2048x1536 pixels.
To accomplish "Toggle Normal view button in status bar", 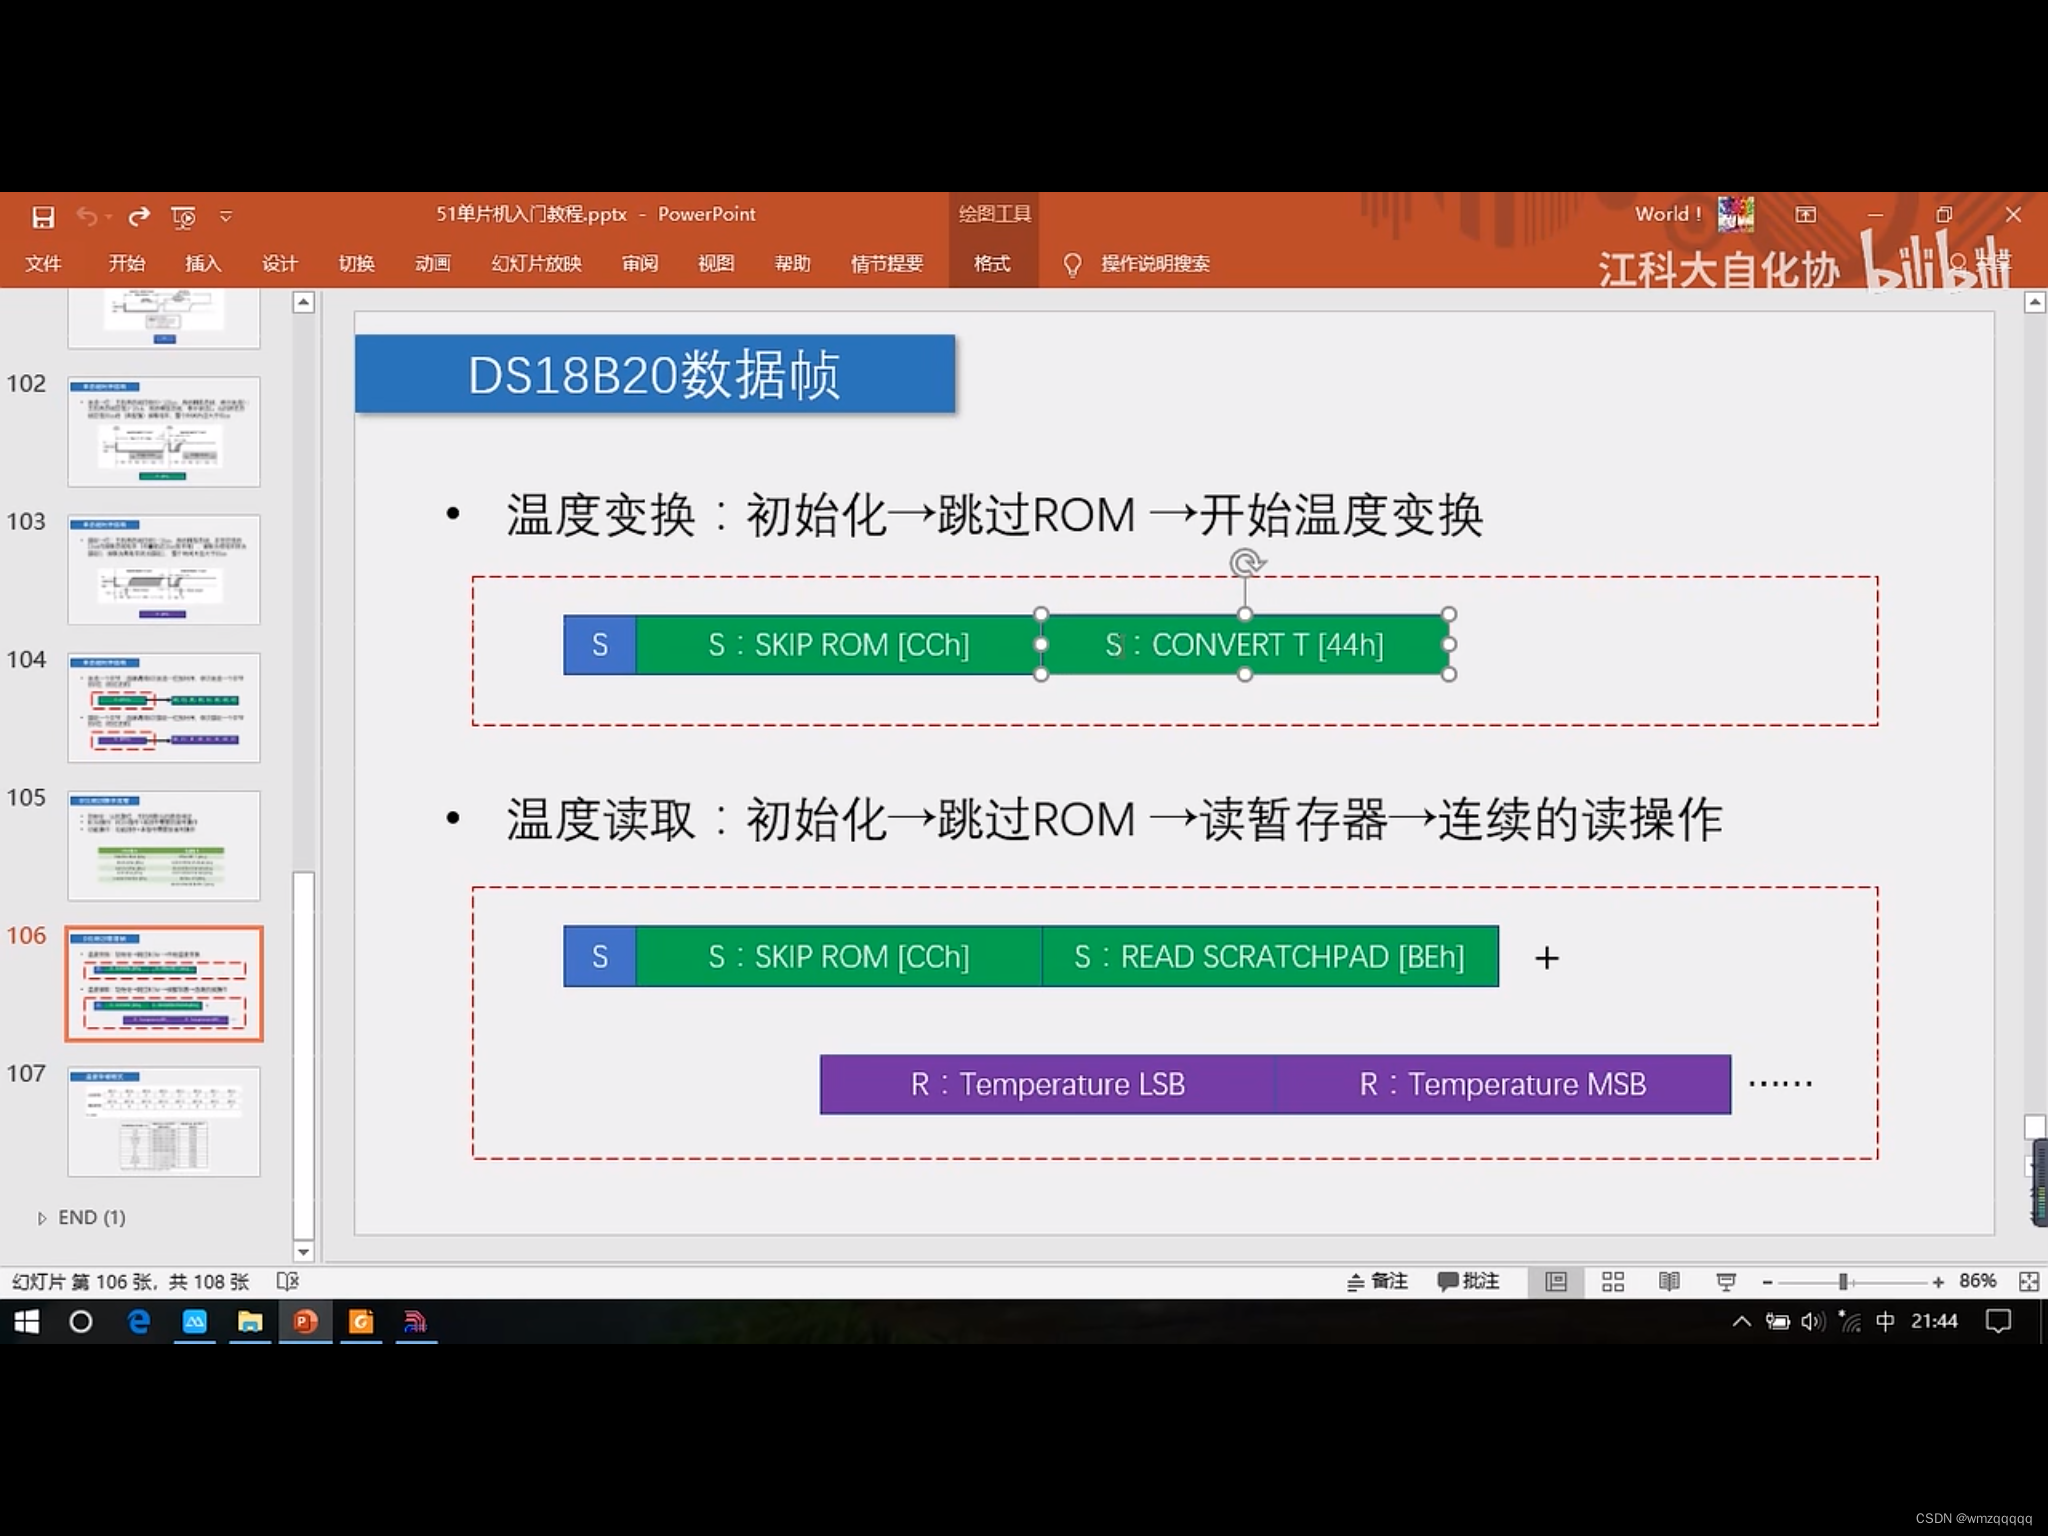I will click(1555, 1282).
